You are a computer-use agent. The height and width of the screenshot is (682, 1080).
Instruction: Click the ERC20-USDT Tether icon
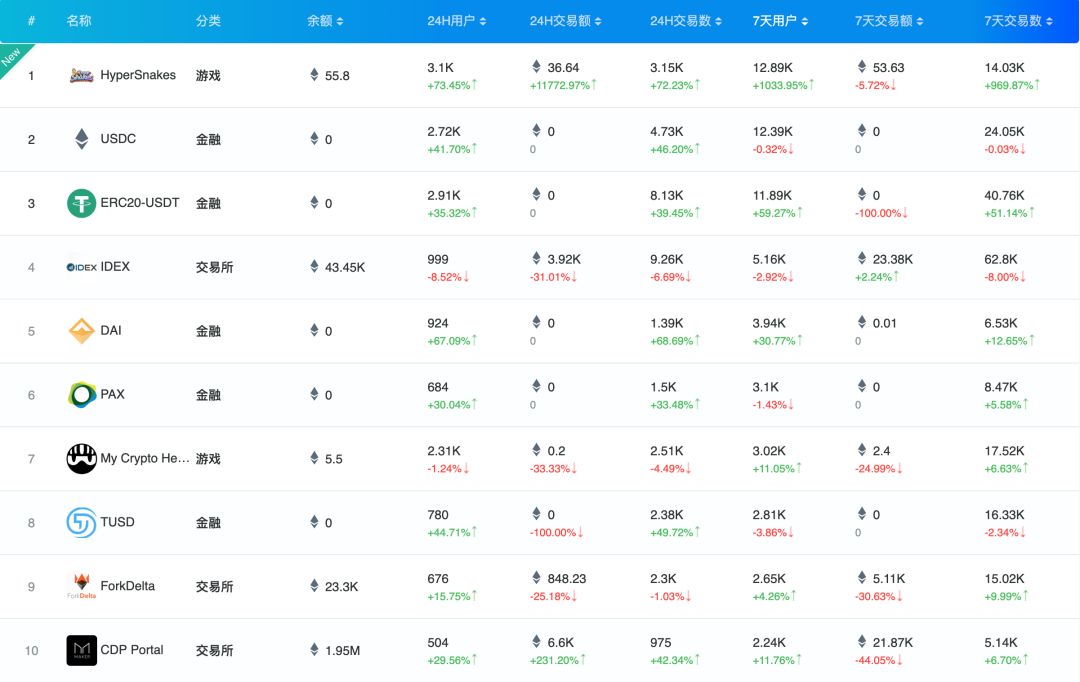click(x=81, y=203)
